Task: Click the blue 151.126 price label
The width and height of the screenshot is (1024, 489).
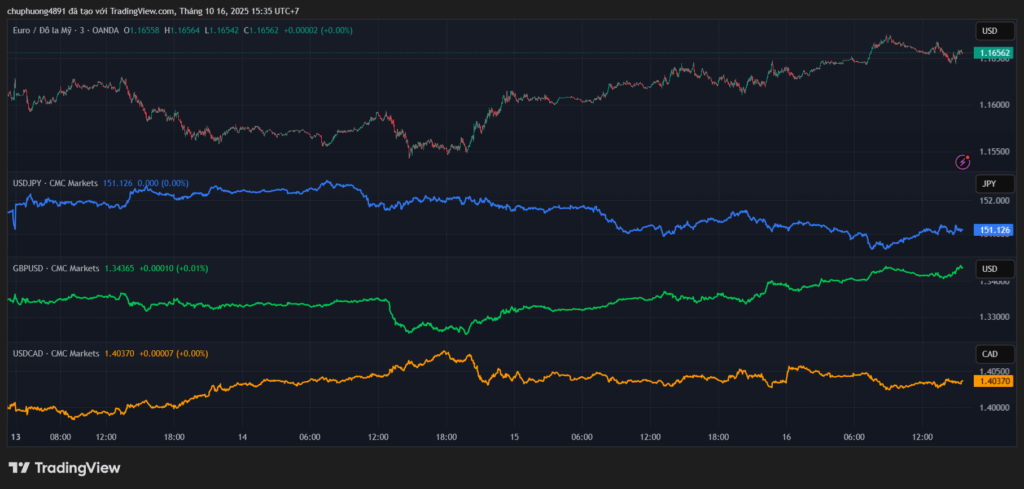Action: 994,230
